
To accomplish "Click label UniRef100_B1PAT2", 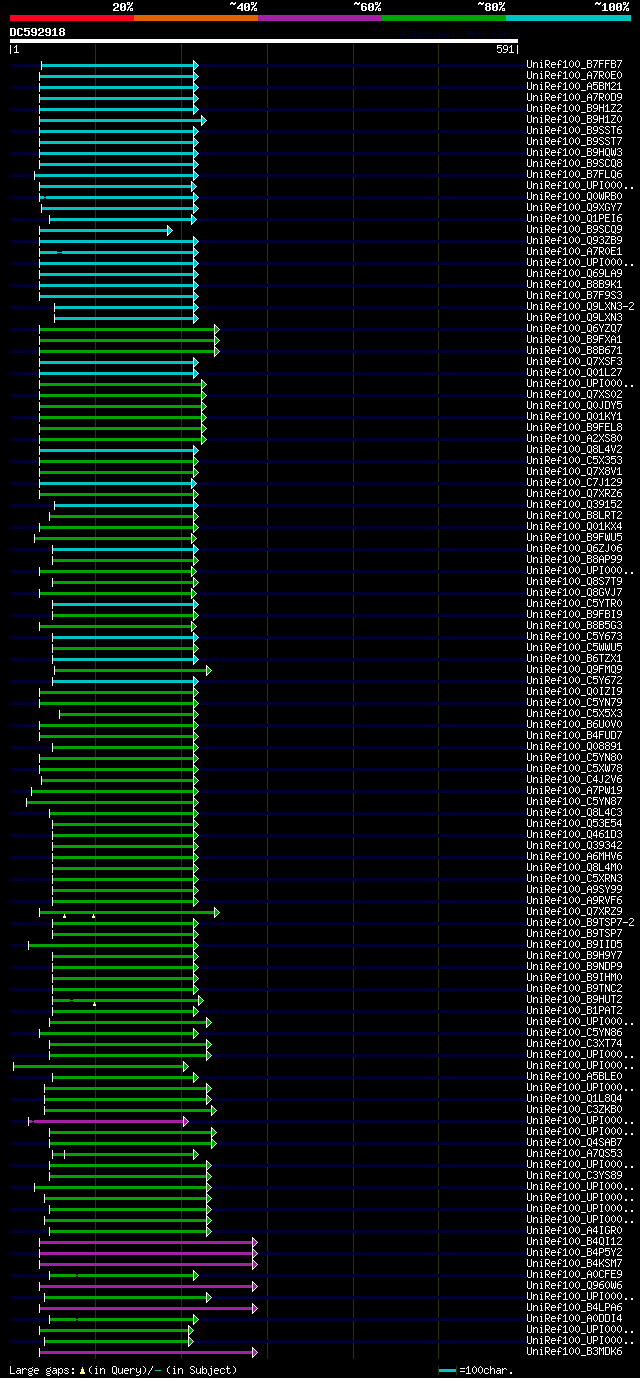I will point(574,1010).
